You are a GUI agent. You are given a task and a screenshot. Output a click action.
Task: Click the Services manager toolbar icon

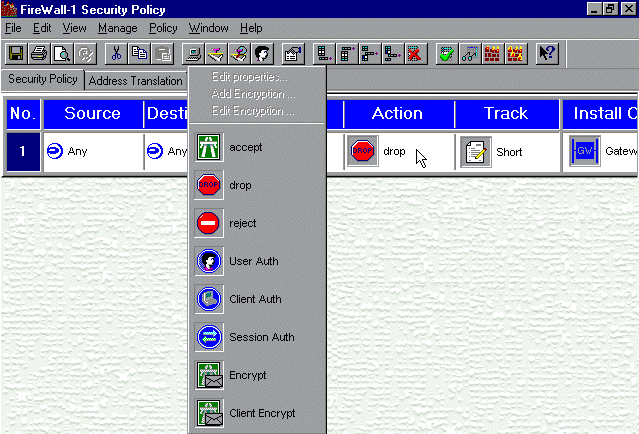(x=216, y=53)
